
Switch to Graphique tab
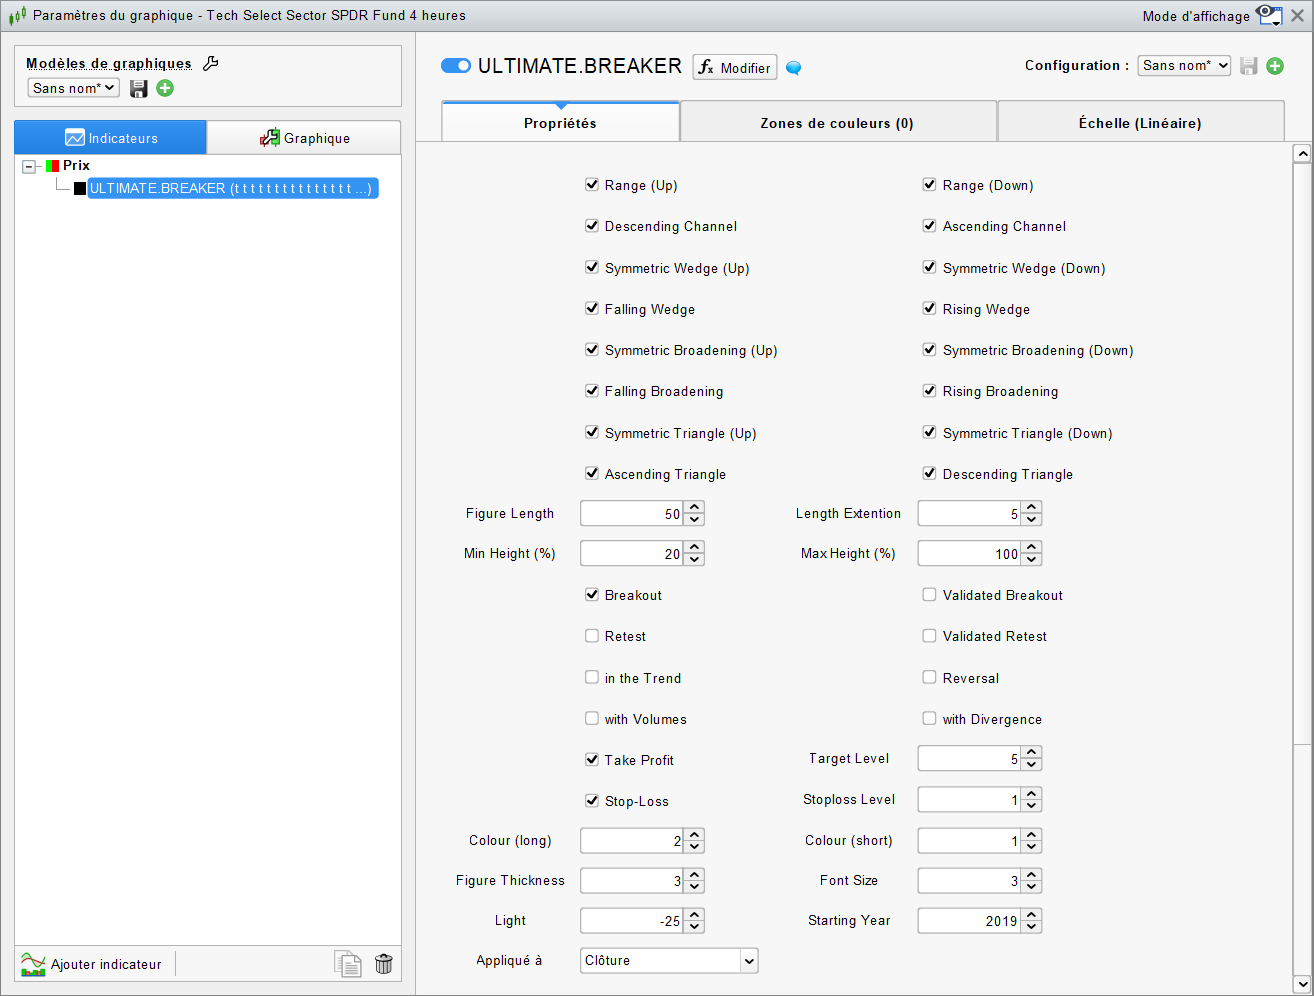(304, 138)
